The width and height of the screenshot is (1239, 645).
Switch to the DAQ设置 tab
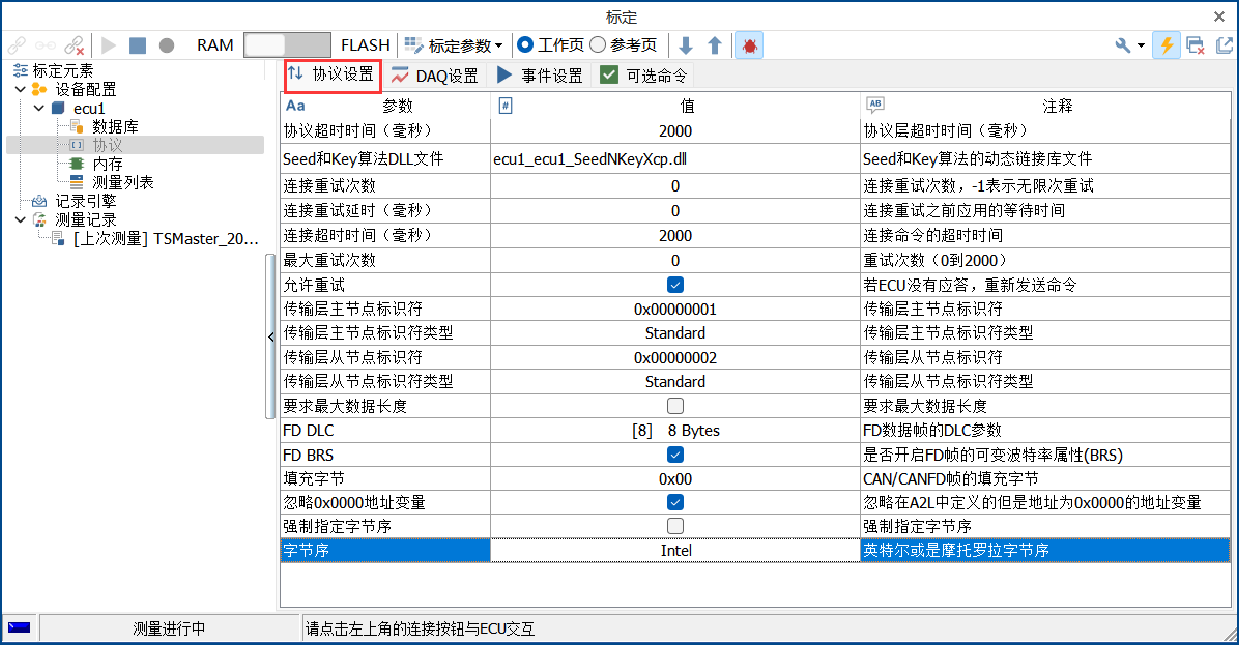coord(435,75)
